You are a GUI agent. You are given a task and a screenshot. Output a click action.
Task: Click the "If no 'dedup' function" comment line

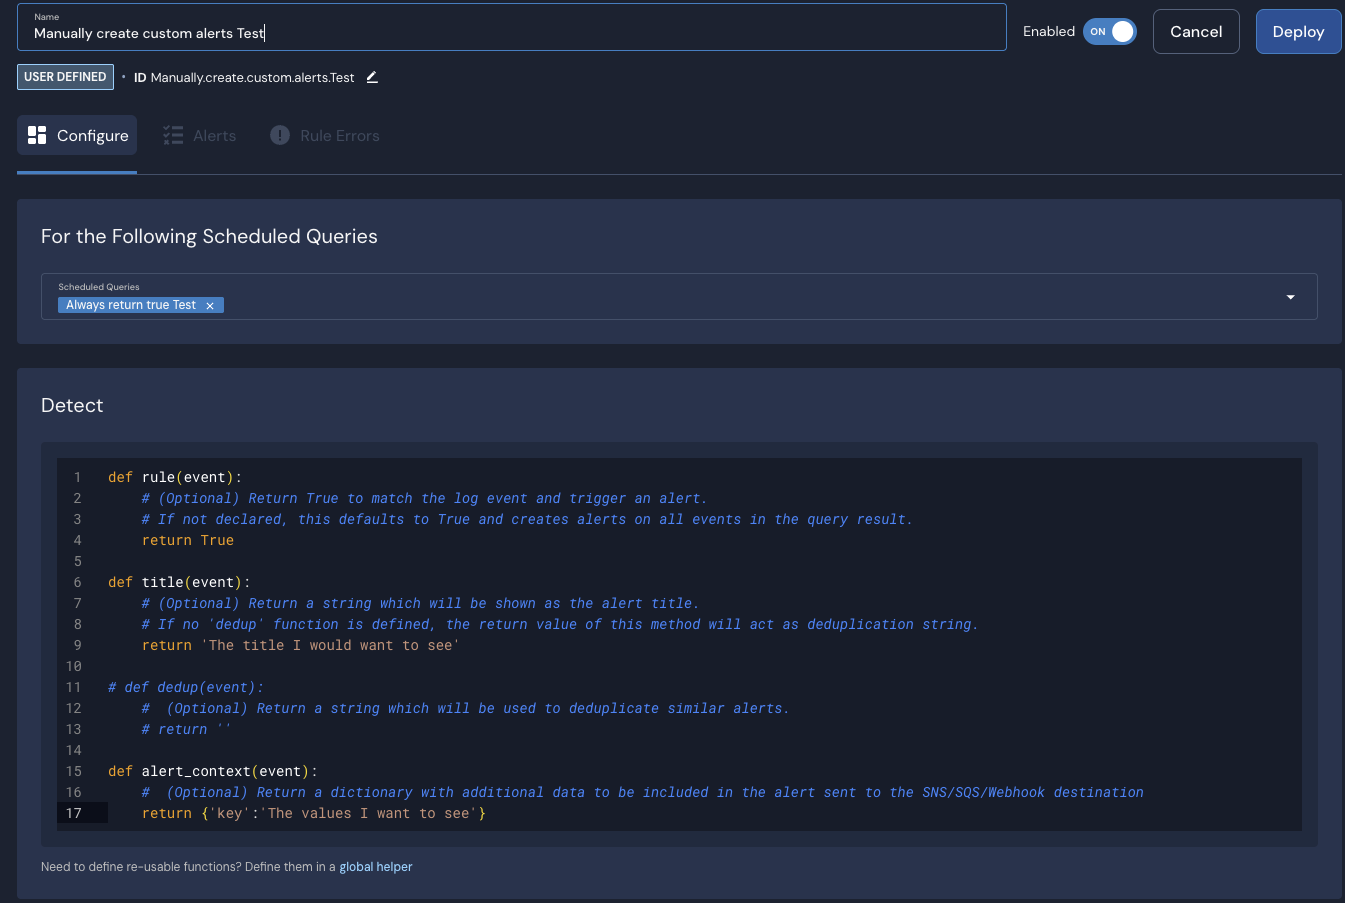[x=560, y=624]
